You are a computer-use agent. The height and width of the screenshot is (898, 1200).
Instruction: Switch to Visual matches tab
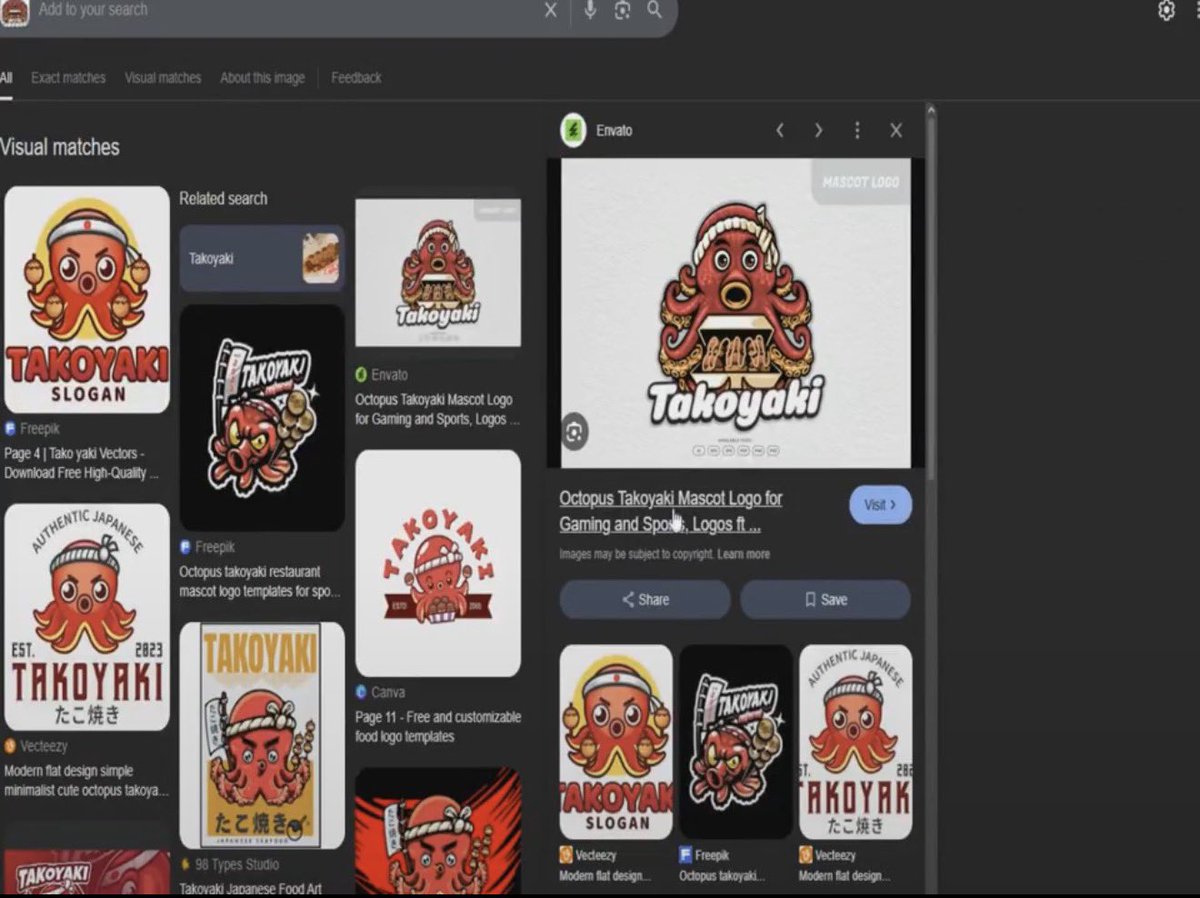click(163, 78)
